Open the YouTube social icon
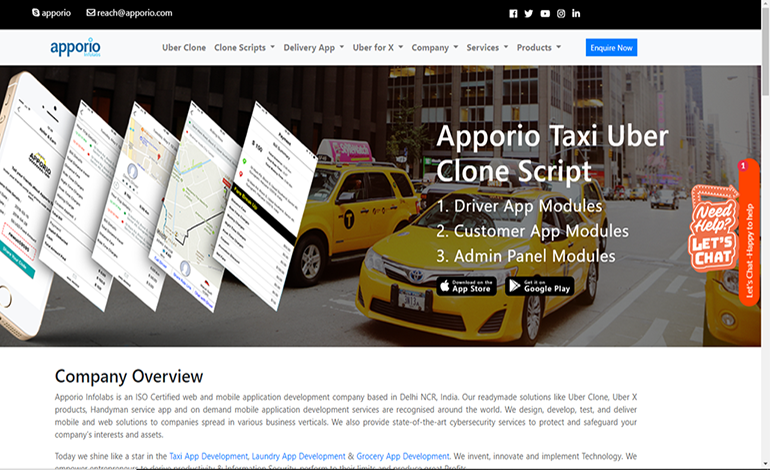Screen dimensions: 770x470 pyautogui.click(x=545, y=13)
